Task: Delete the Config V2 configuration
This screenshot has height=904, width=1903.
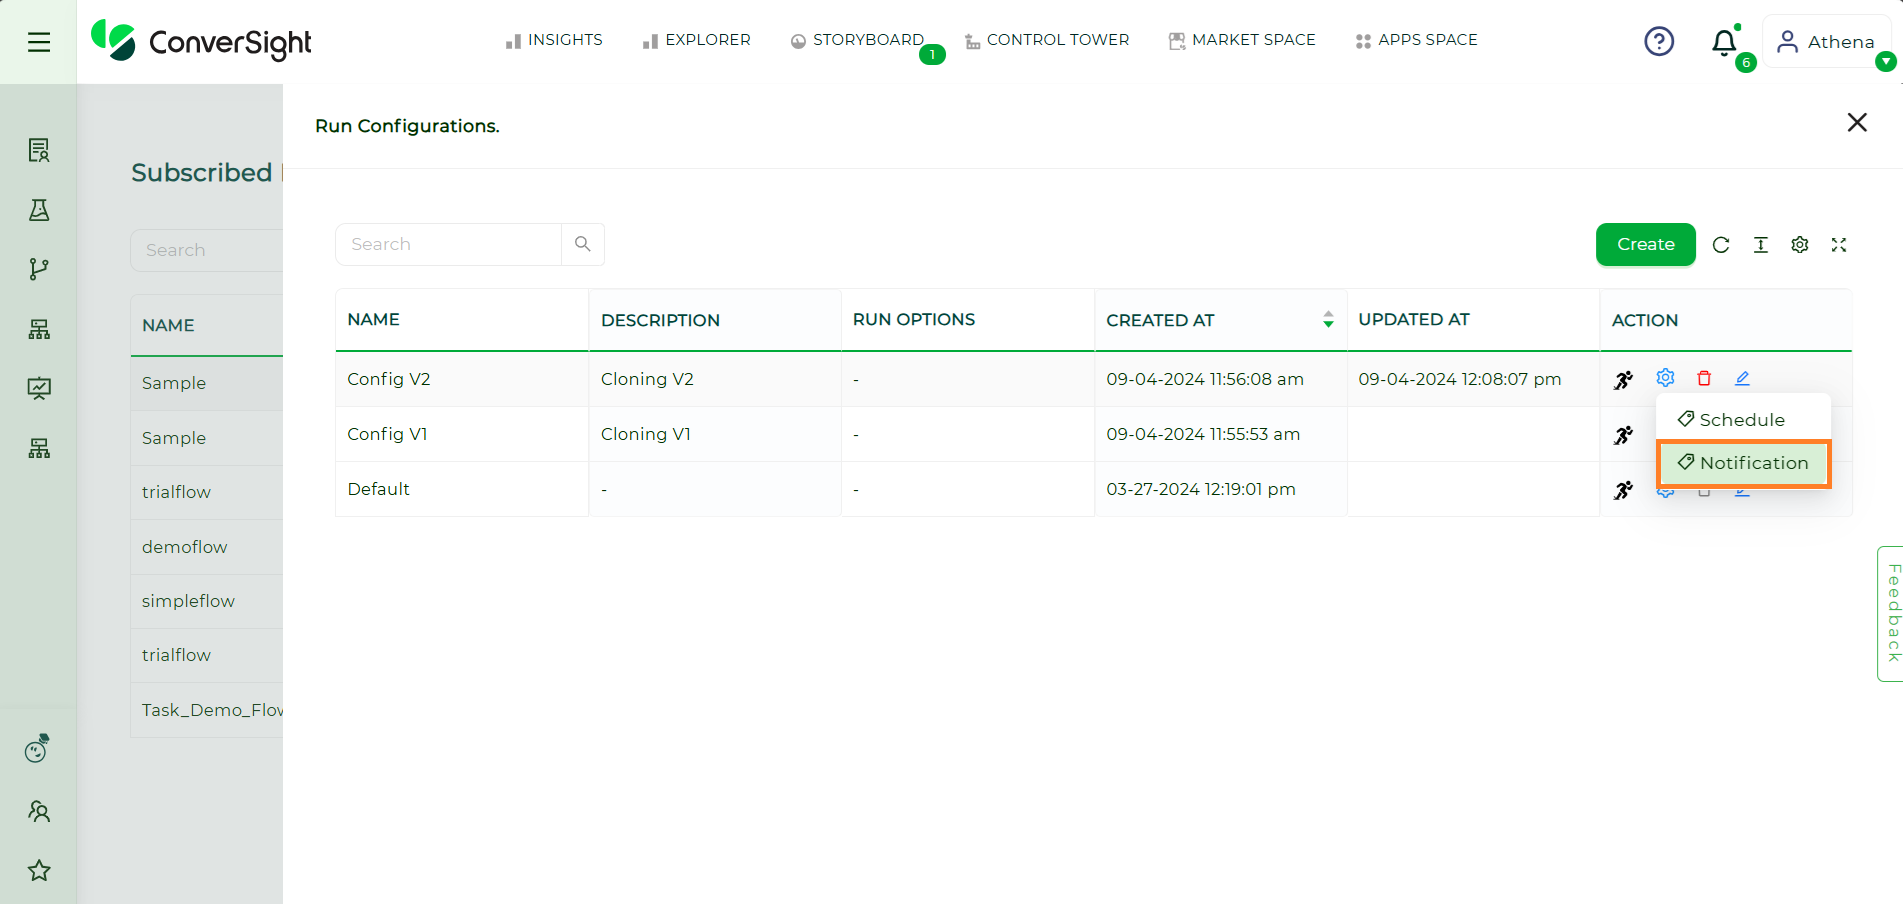Action: 1704,378
